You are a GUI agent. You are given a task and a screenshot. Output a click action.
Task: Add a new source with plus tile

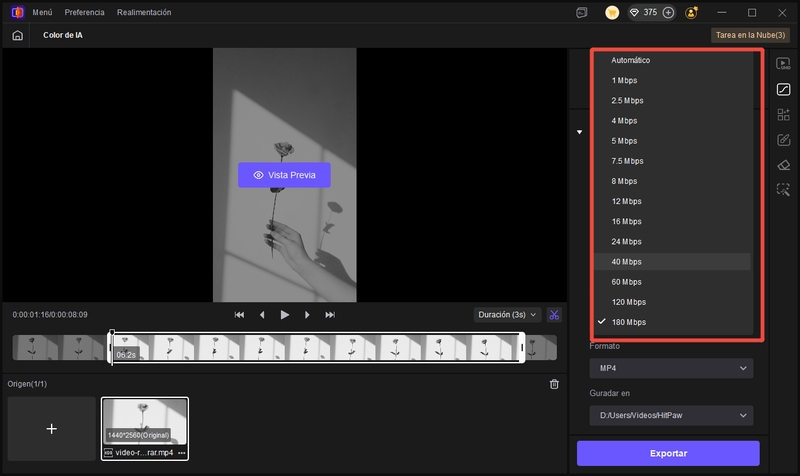coord(52,428)
